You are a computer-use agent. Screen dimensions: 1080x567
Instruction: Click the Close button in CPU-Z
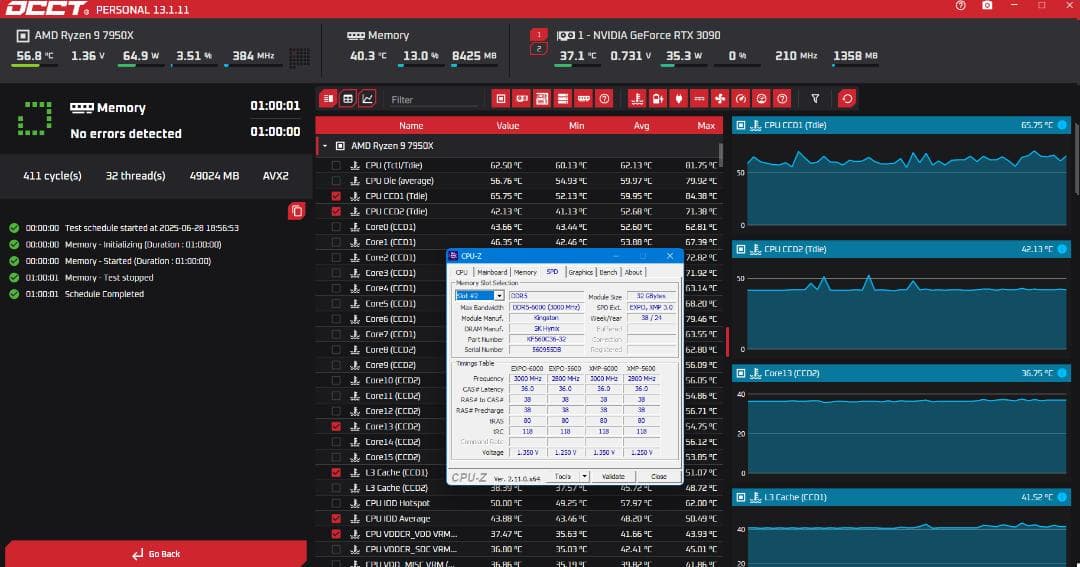point(658,476)
